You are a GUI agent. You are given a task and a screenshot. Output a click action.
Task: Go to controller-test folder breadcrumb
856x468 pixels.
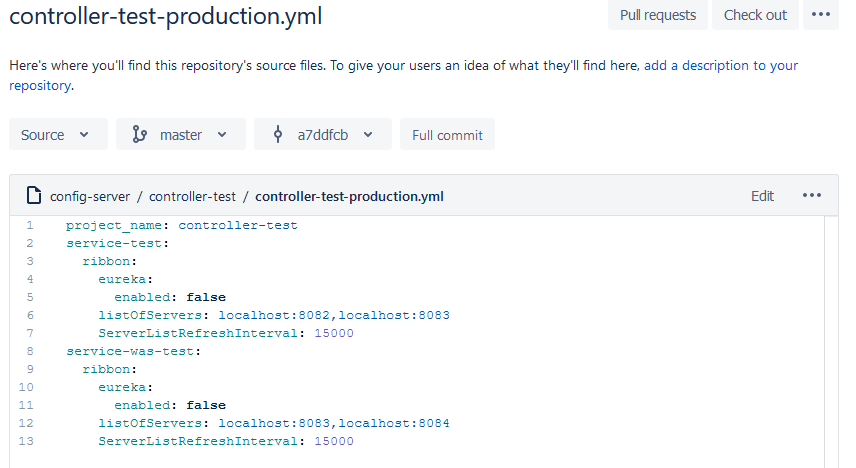[x=192, y=196]
